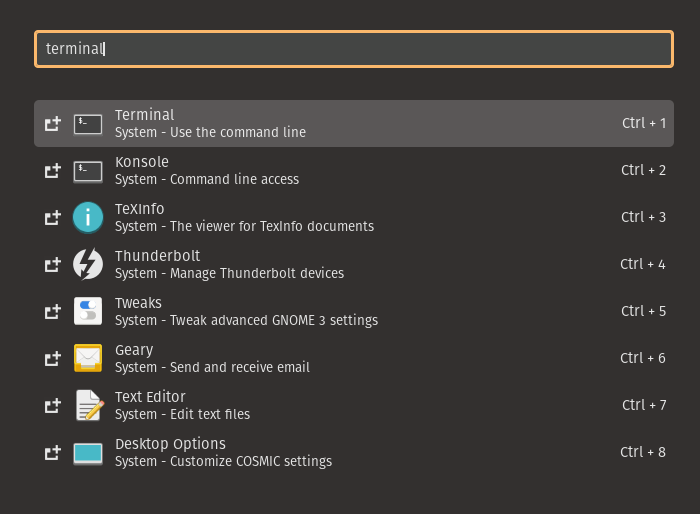
Task: Choose the 'Thunderbolt' result title
Action: [158, 256]
